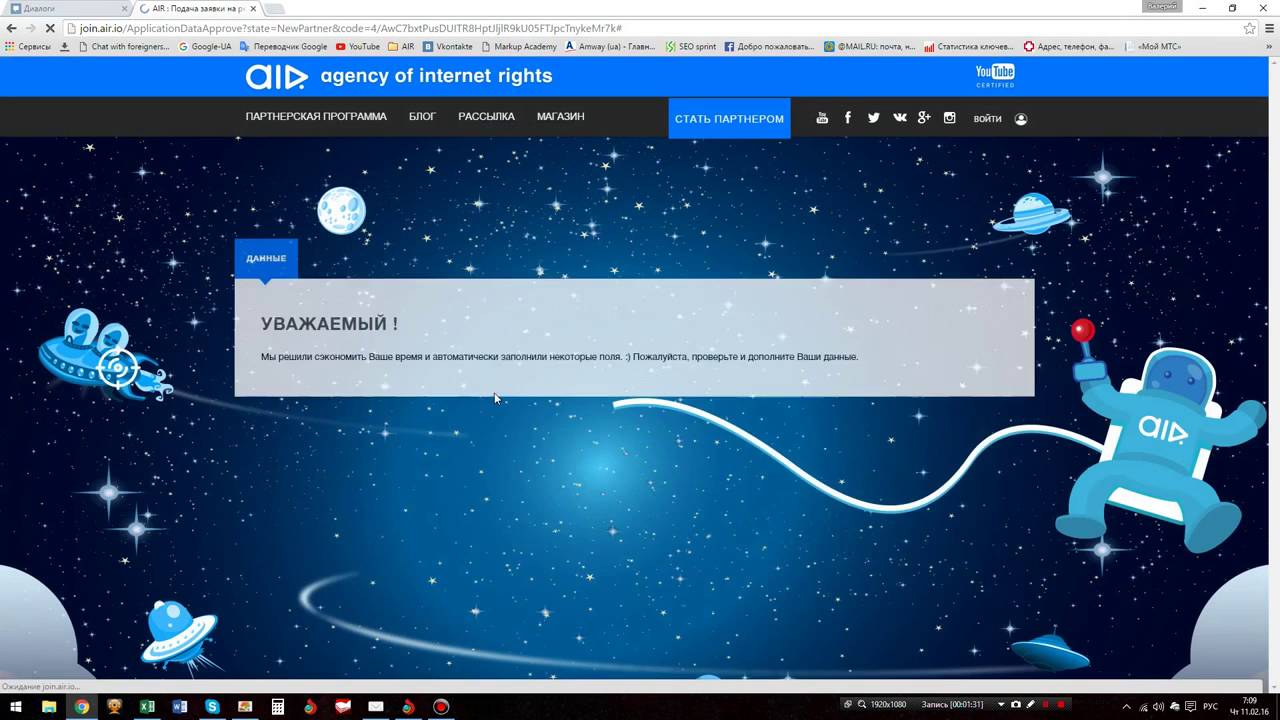Image resolution: width=1280 pixels, height=720 pixels.
Task: Open the SEO sprint bookmark
Action: click(x=691, y=46)
